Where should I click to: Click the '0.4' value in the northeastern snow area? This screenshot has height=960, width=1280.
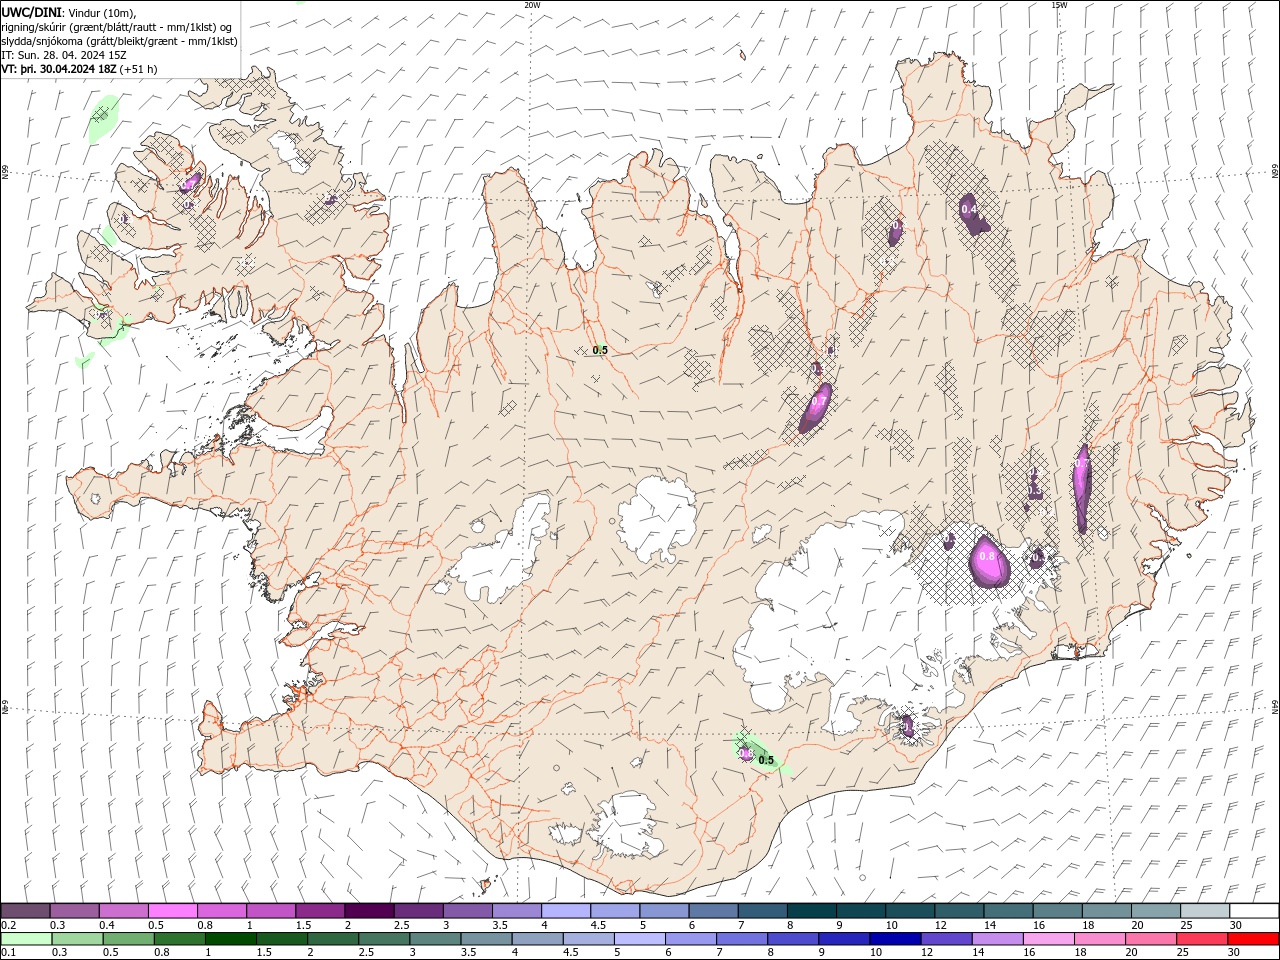tap(968, 210)
